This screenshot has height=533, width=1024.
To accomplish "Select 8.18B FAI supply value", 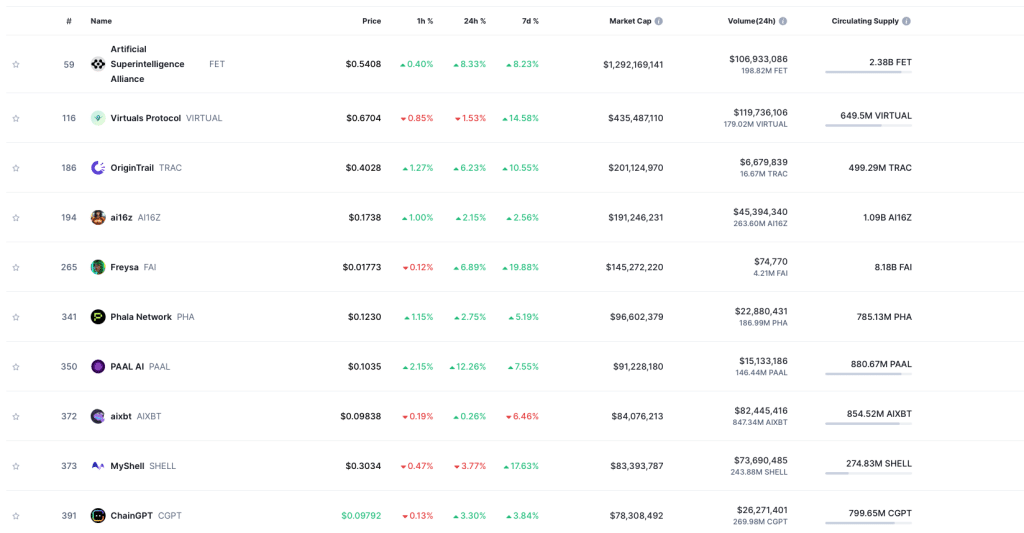I will pyautogui.click(x=893, y=267).
